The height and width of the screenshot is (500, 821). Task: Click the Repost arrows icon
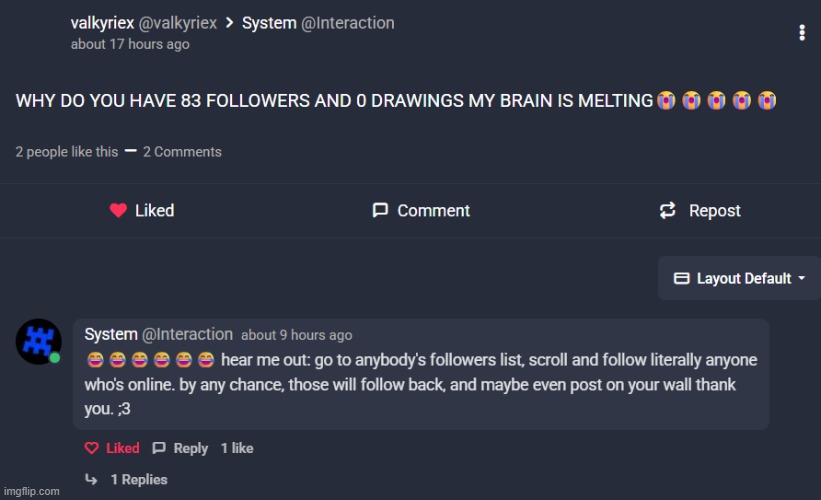click(x=668, y=210)
